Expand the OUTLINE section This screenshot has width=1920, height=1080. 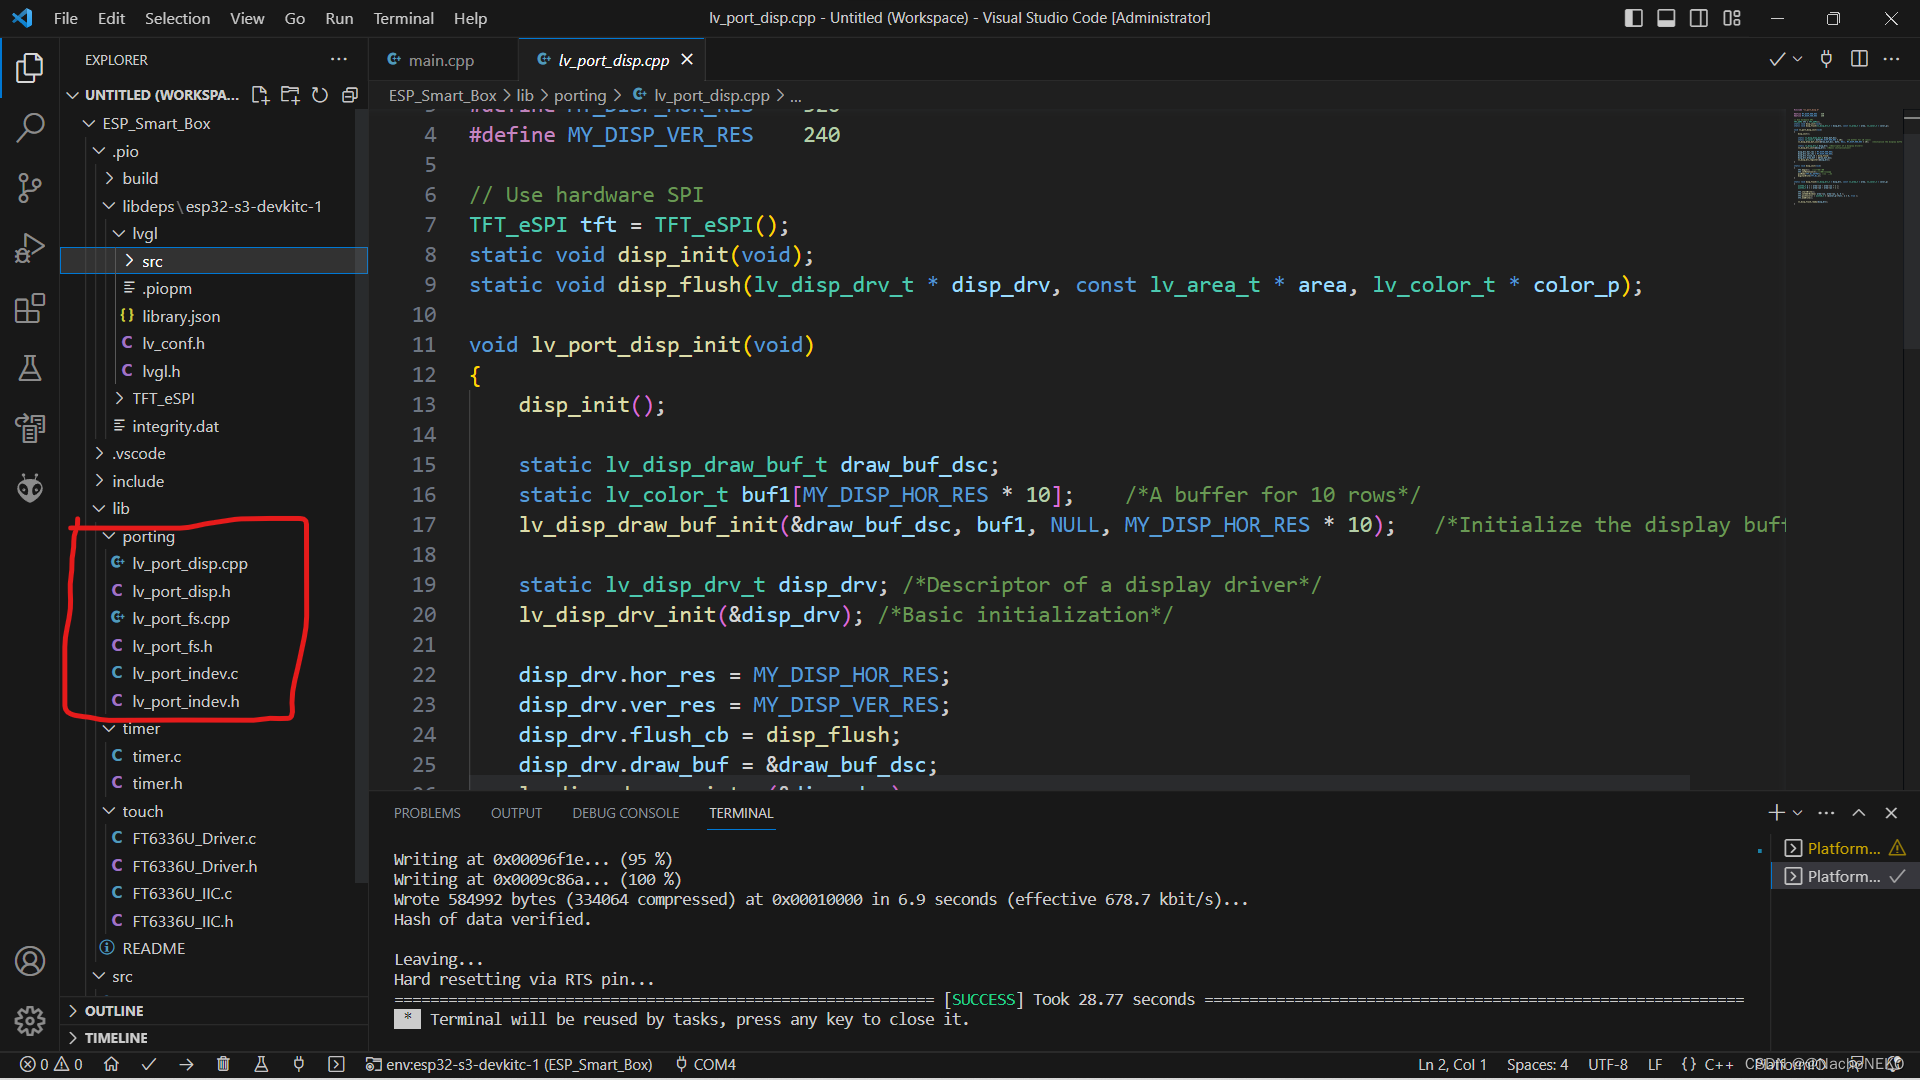tap(113, 1011)
